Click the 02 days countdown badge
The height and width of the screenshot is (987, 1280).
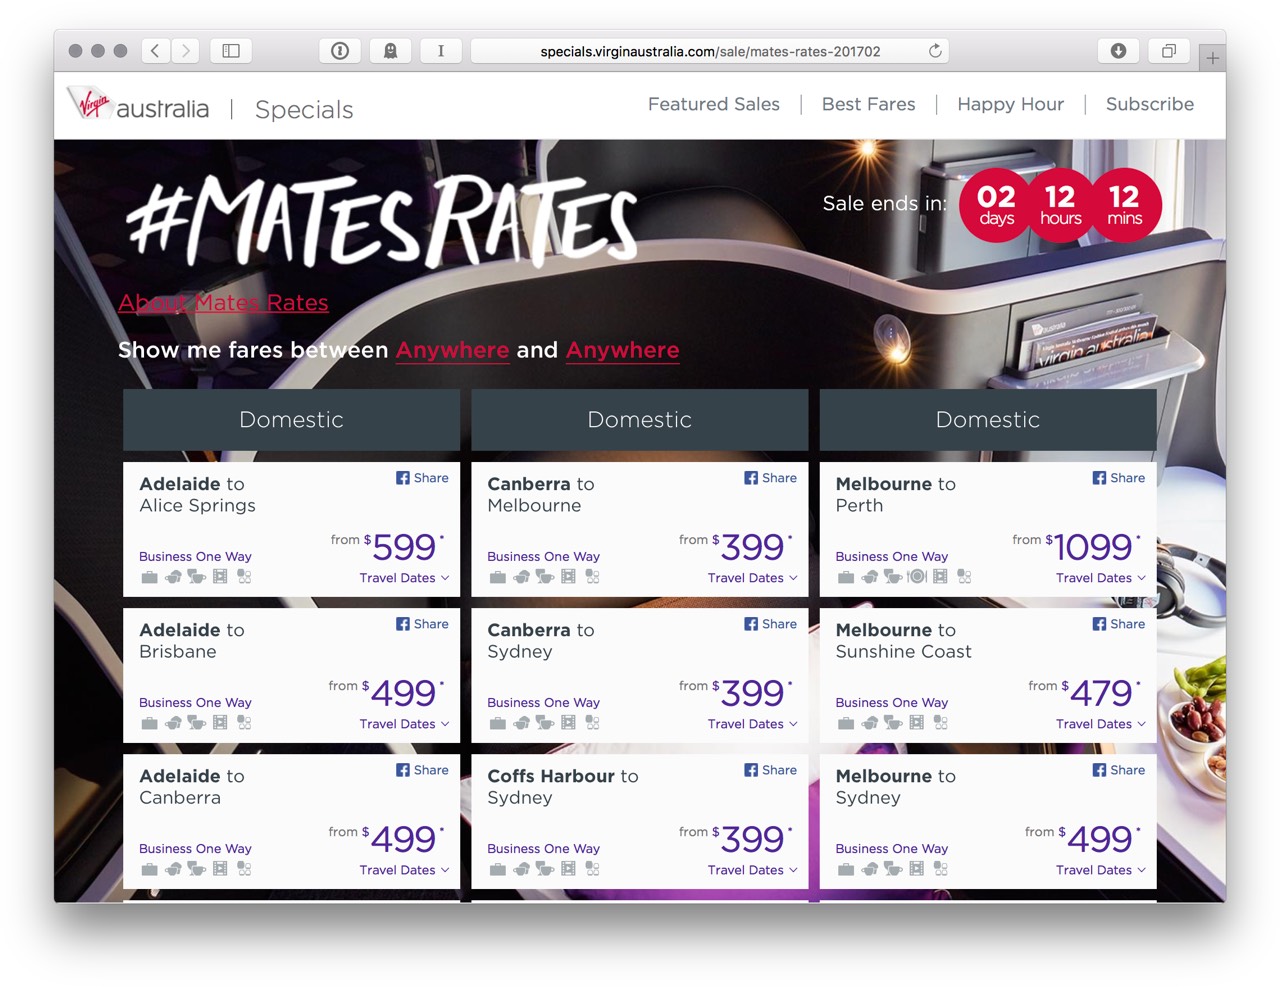point(994,205)
